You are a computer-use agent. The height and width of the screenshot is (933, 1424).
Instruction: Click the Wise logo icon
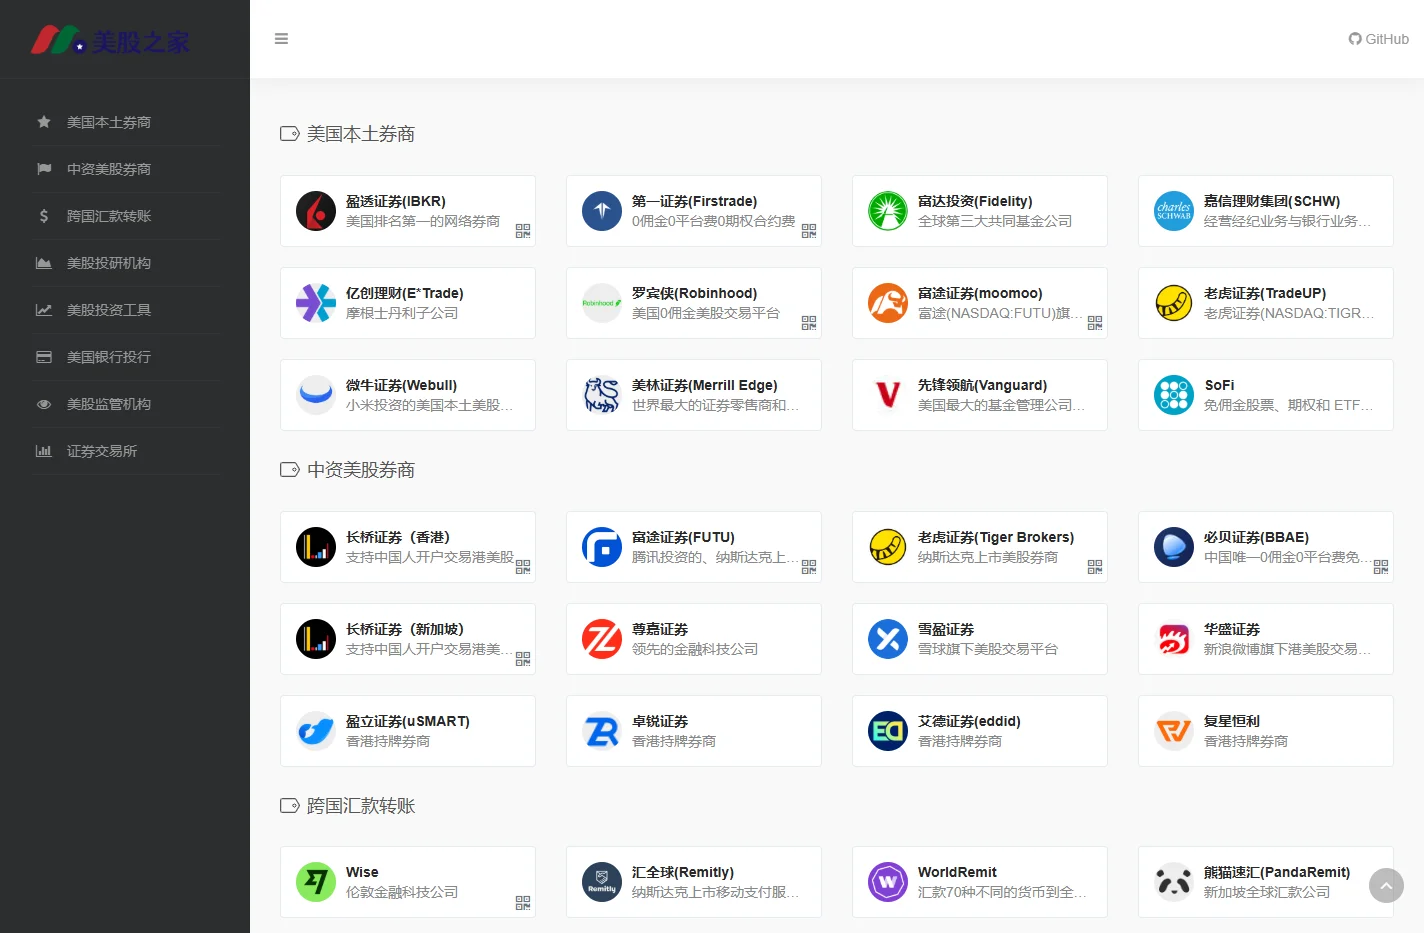coord(316,882)
